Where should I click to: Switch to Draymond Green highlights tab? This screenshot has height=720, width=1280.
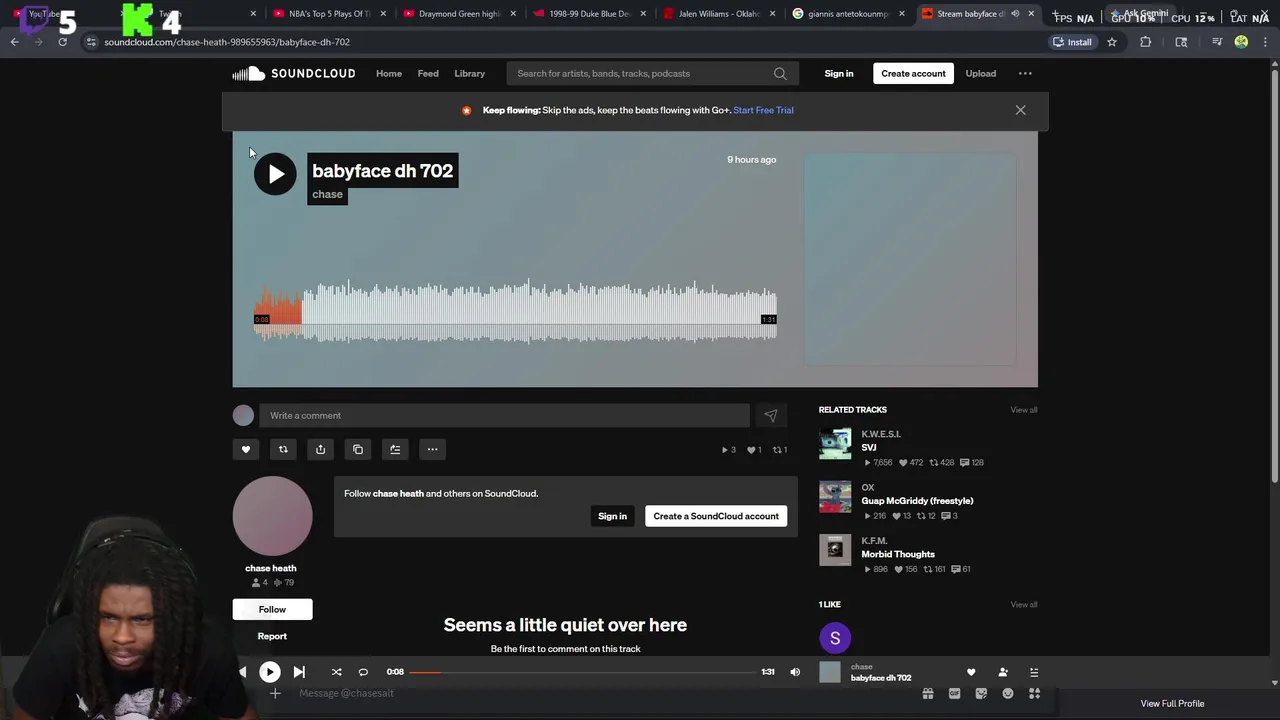(x=459, y=14)
